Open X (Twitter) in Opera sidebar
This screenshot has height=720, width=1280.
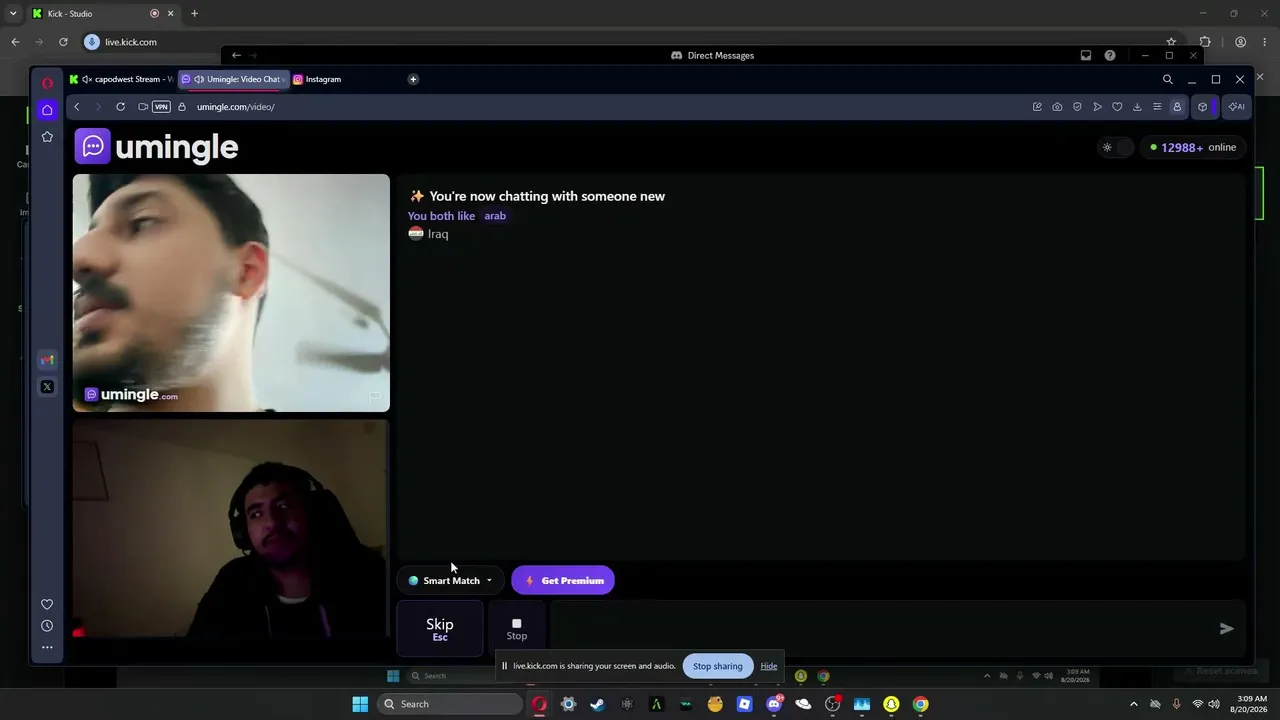click(x=47, y=387)
